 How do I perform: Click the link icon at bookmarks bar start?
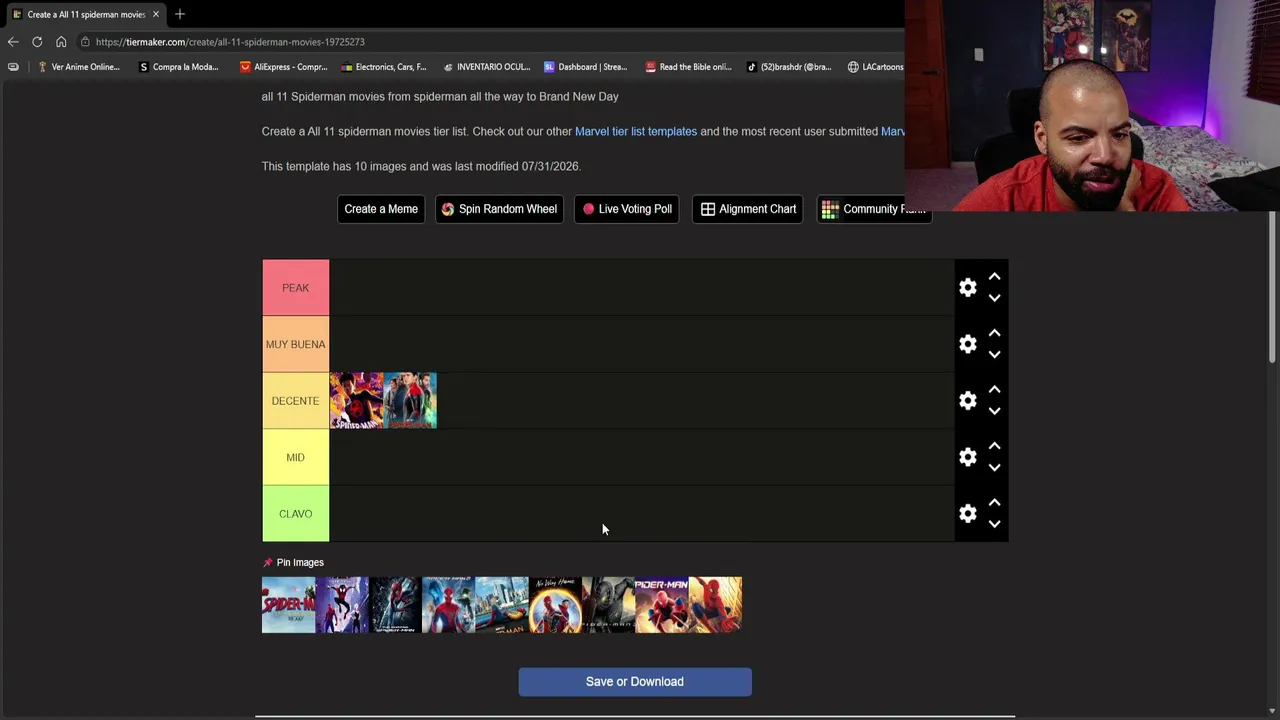[x=13, y=67]
